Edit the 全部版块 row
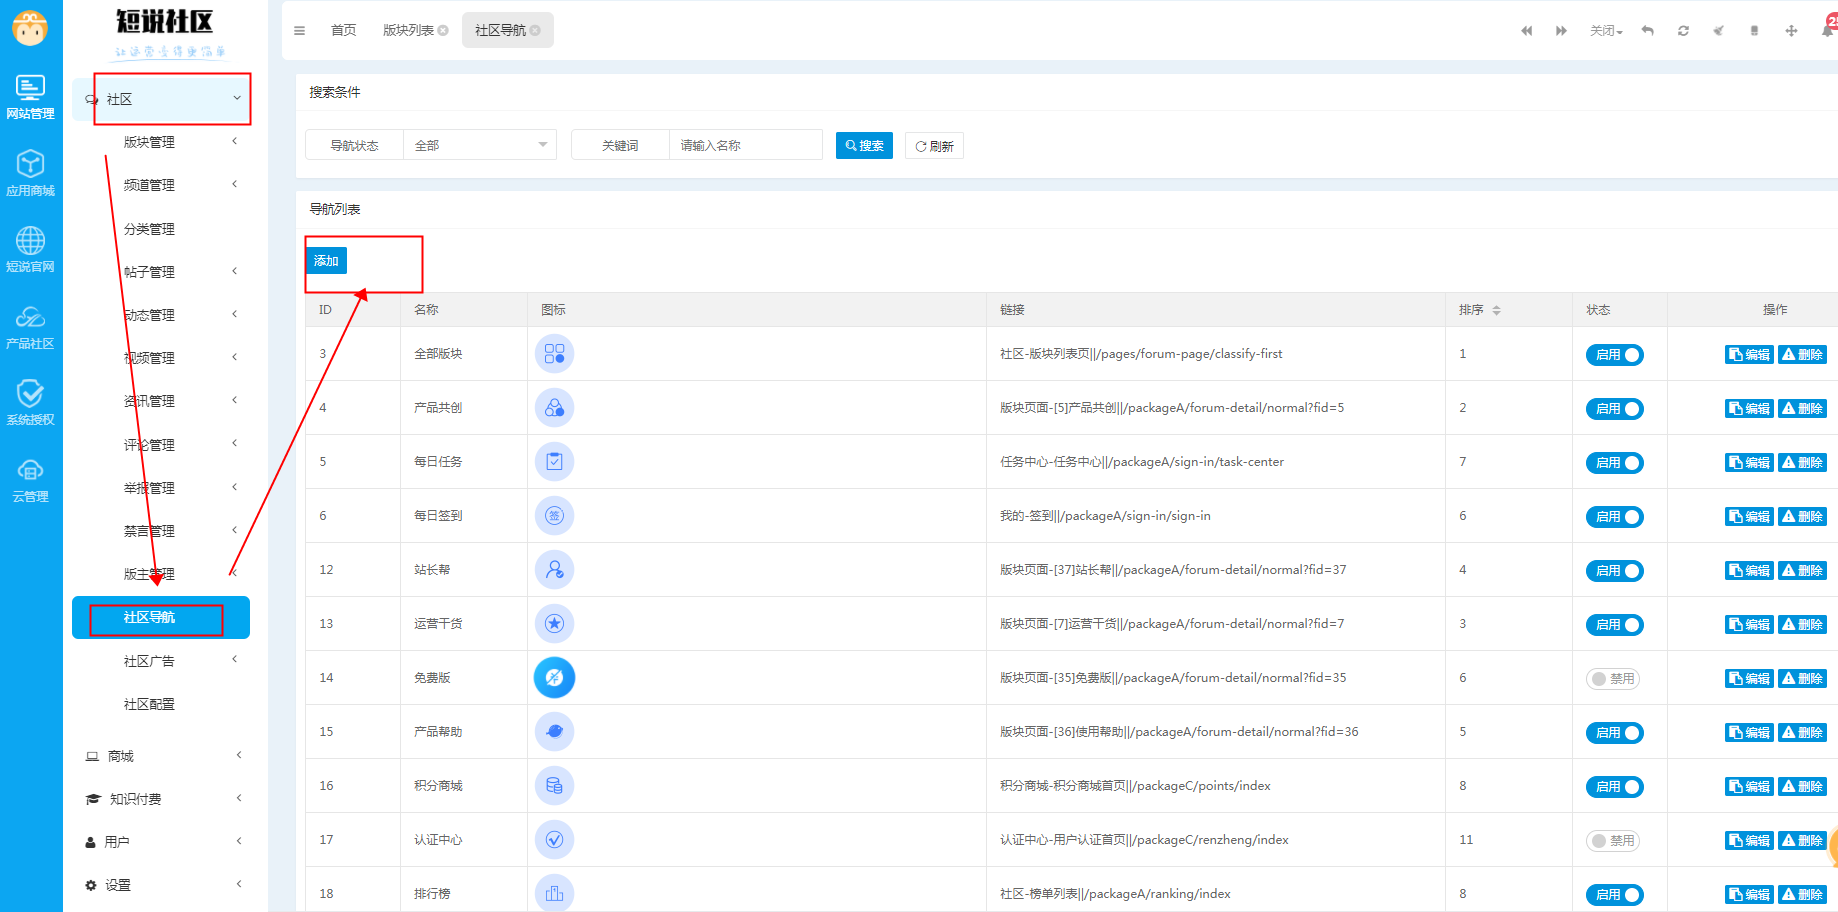Image resolution: width=1838 pixels, height=912 pixels. [1749, 355]
